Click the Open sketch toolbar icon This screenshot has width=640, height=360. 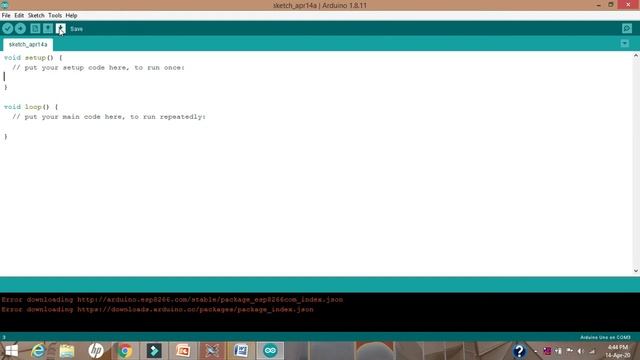coord(48,29)
